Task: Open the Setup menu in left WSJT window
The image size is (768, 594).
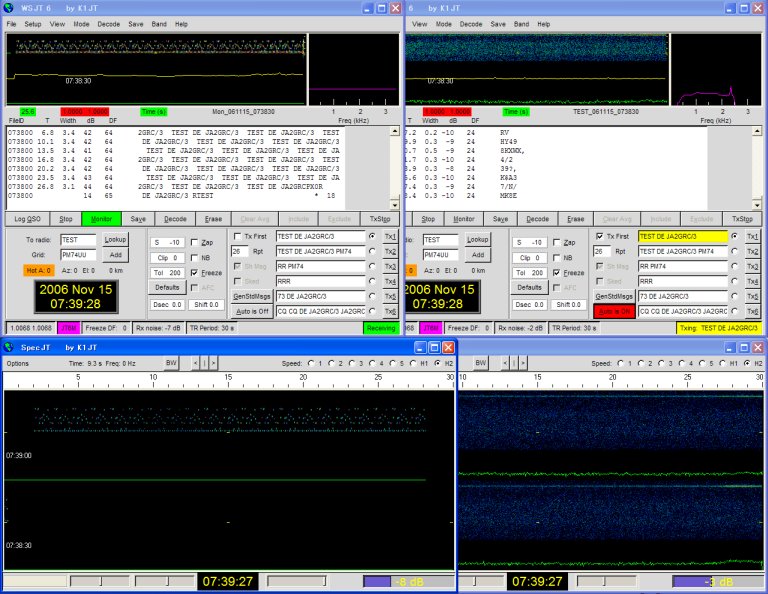Action: (x=33, y=24)
